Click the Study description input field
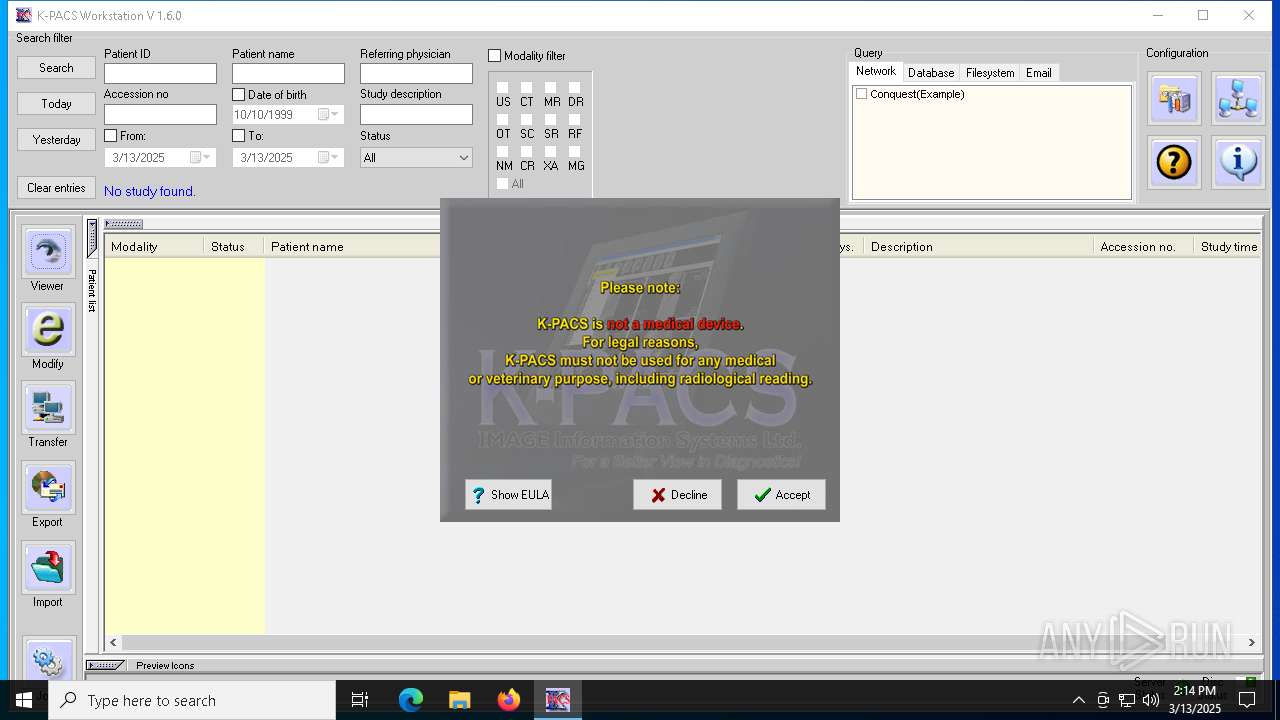The image size is (1280, 720). point(416,115)
